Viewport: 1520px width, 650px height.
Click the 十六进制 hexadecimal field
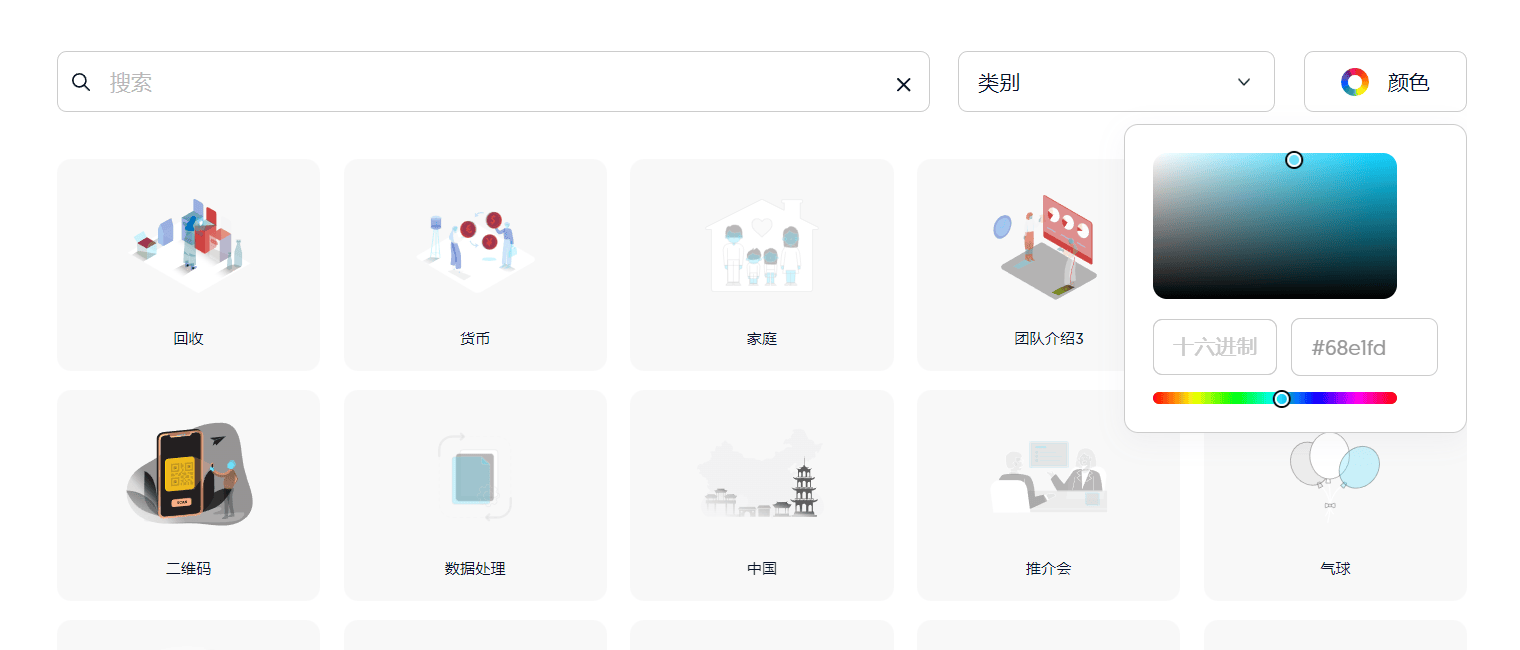tap(1214, 347)
